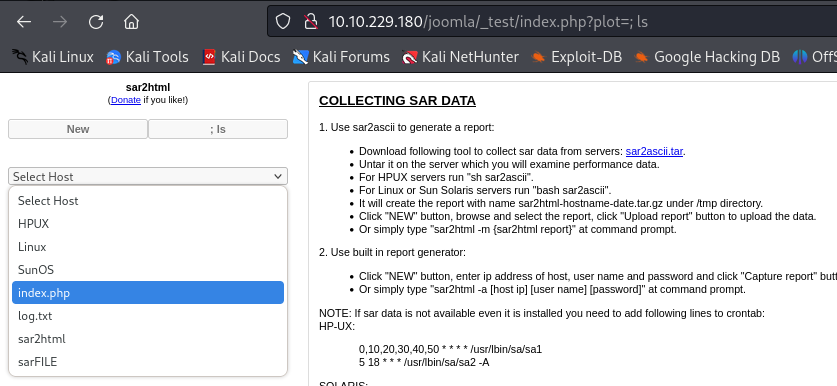The height and width of the screenshot is (386, 837).
Task: Reload the current page
Action: 96,21
